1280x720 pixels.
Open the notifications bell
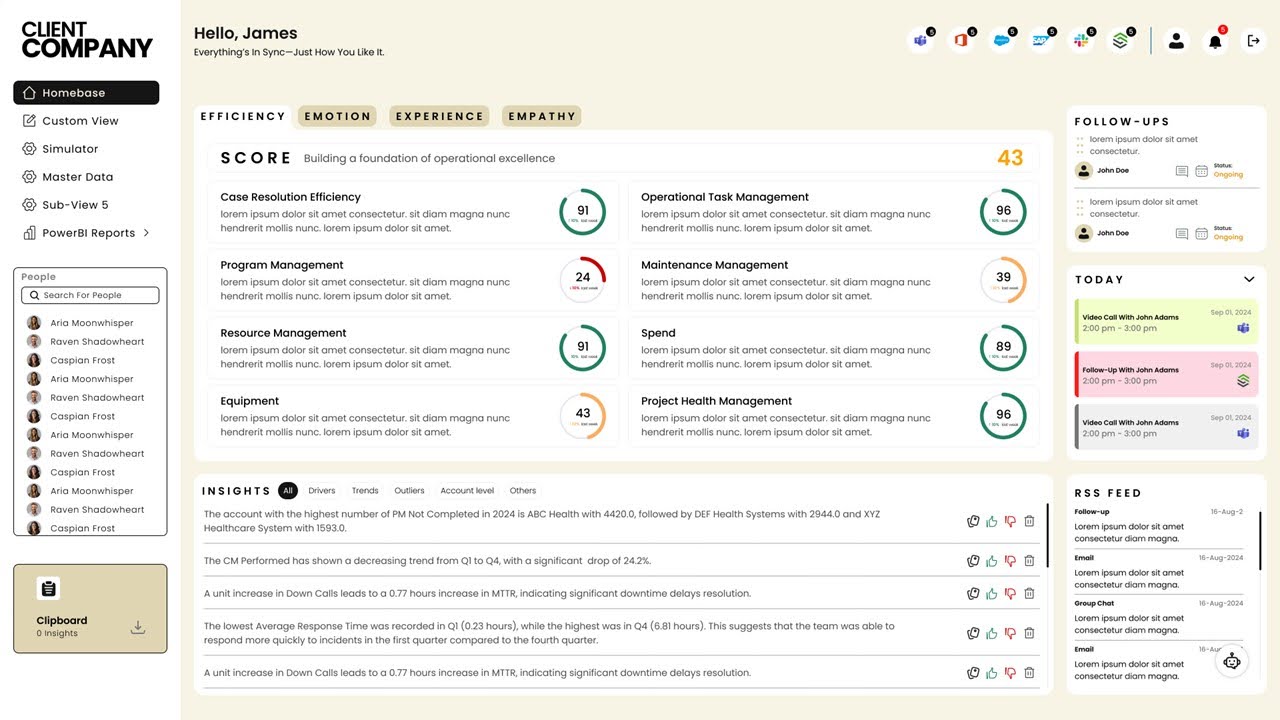[1215, 41]
